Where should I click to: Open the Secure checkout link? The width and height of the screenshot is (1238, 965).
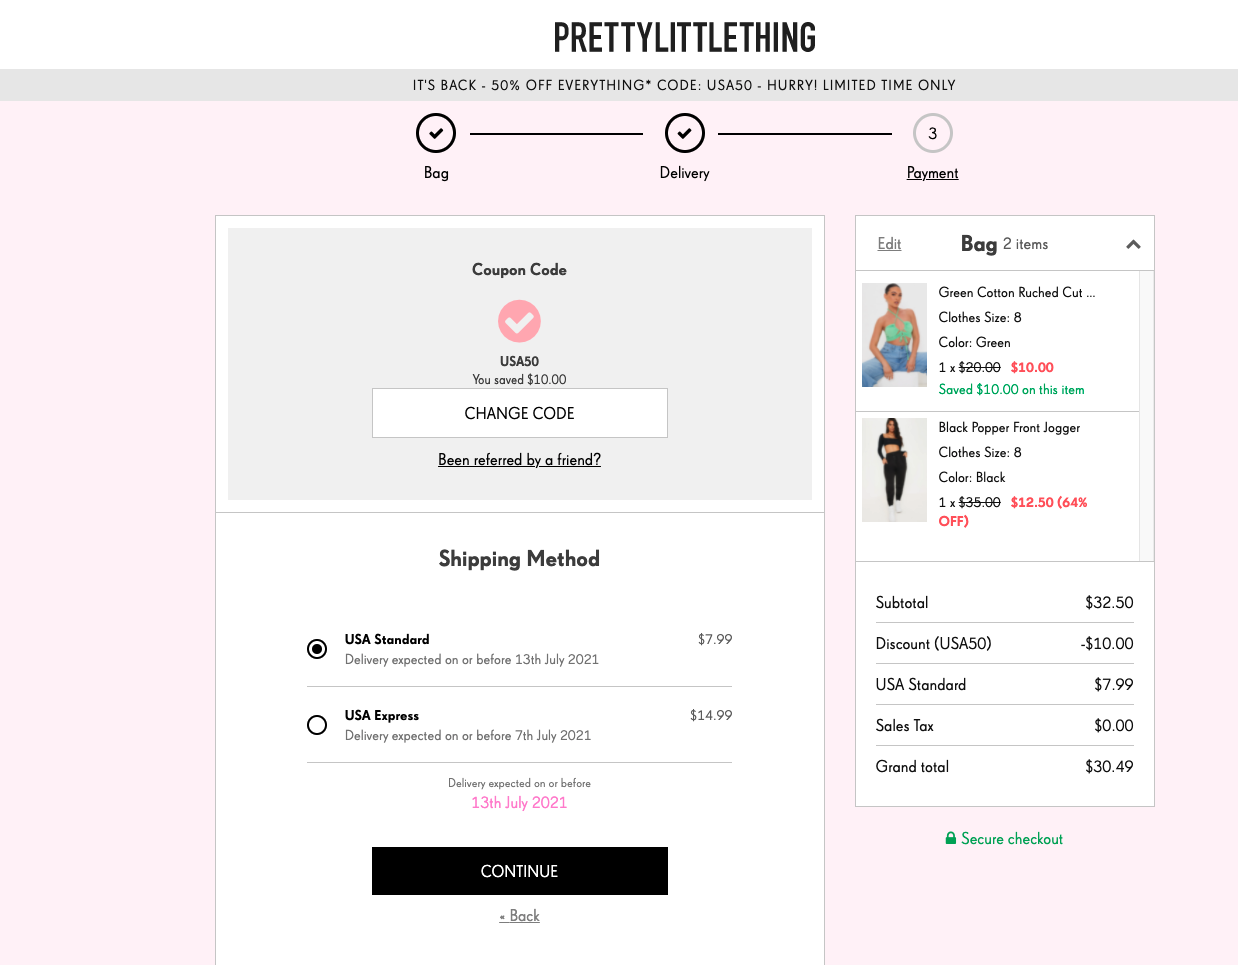pos(1012,838)
